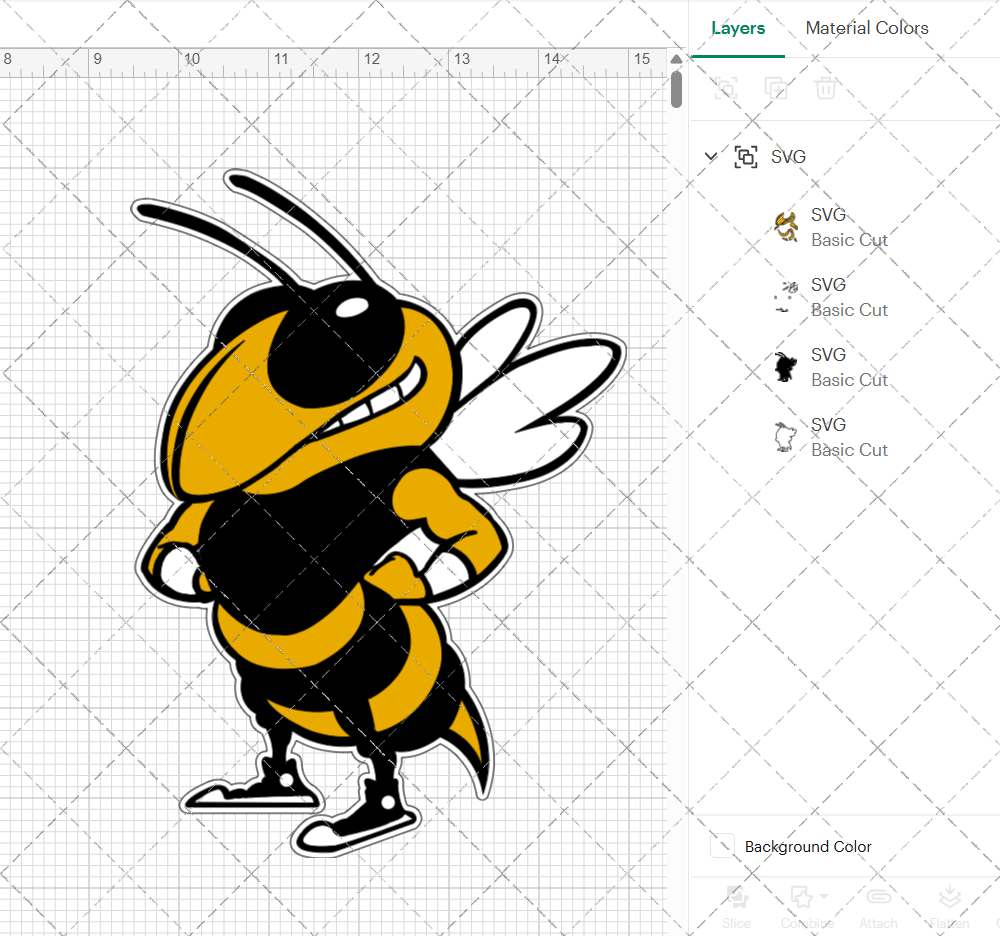Image resolution: width=1000 pixels, height=936 pixels.
Task: Click the Attach tool icon
Action: click(878, 897)
